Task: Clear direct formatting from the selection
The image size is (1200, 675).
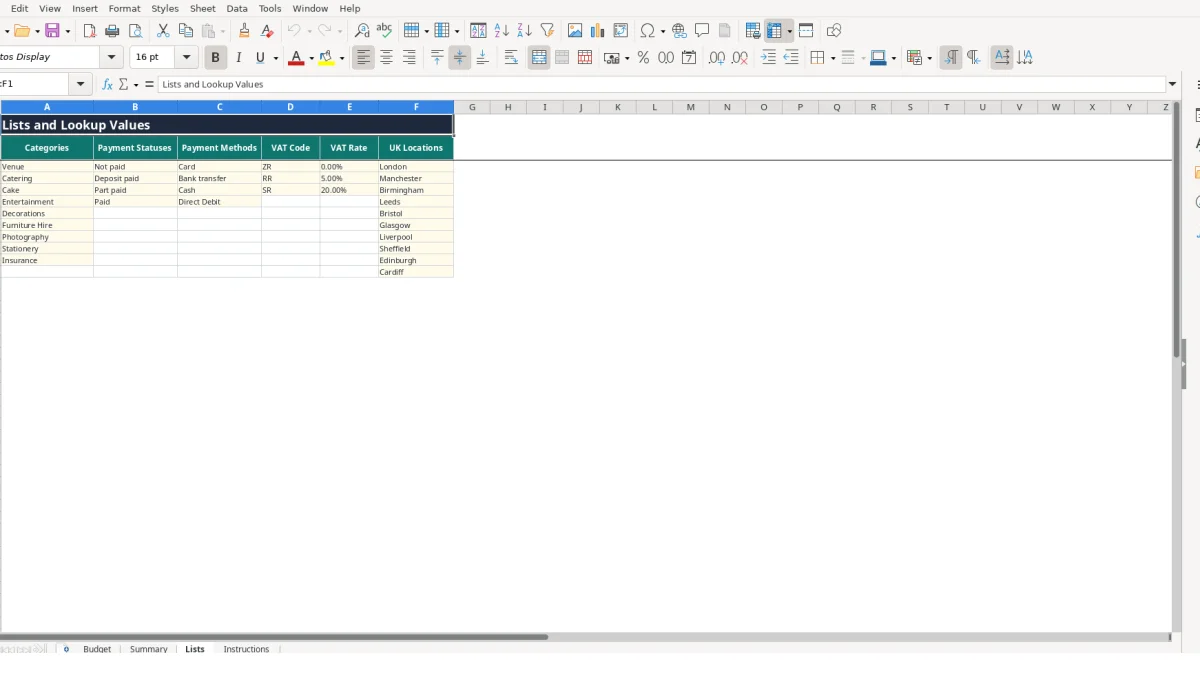Action: click(266, 31)
